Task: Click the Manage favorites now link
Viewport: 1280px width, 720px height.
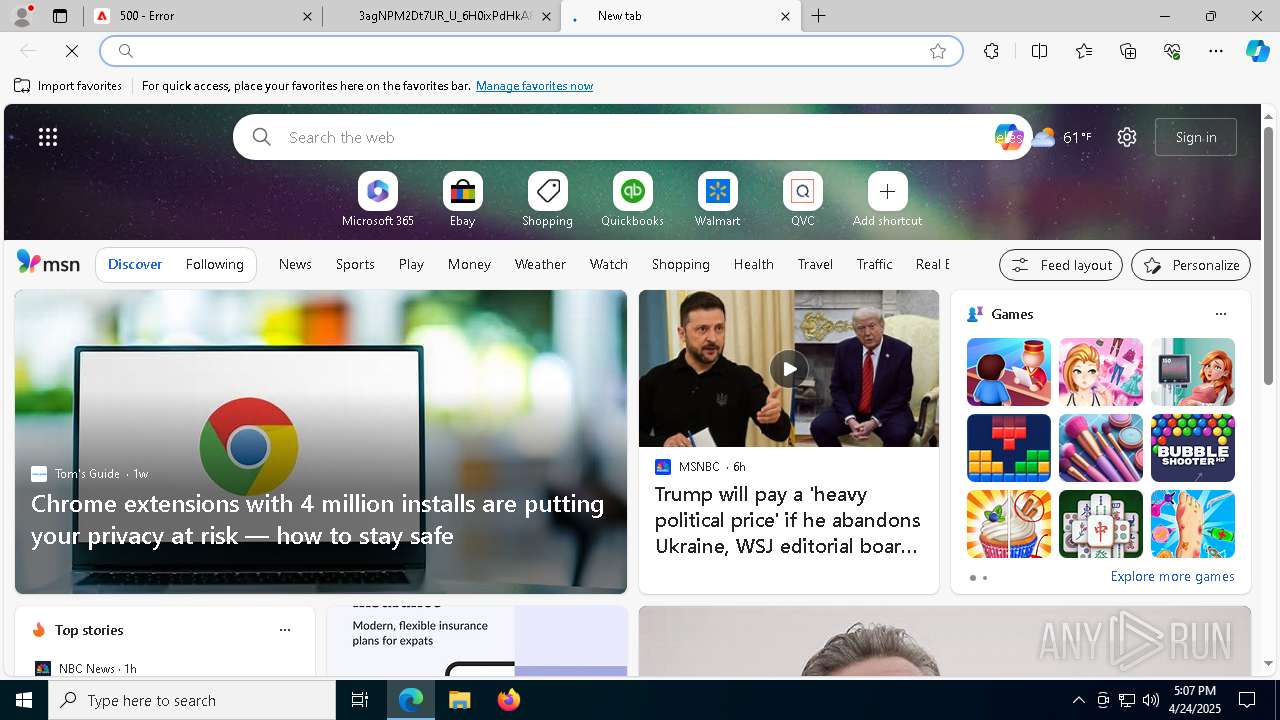Action: click(x=534, y=86)
